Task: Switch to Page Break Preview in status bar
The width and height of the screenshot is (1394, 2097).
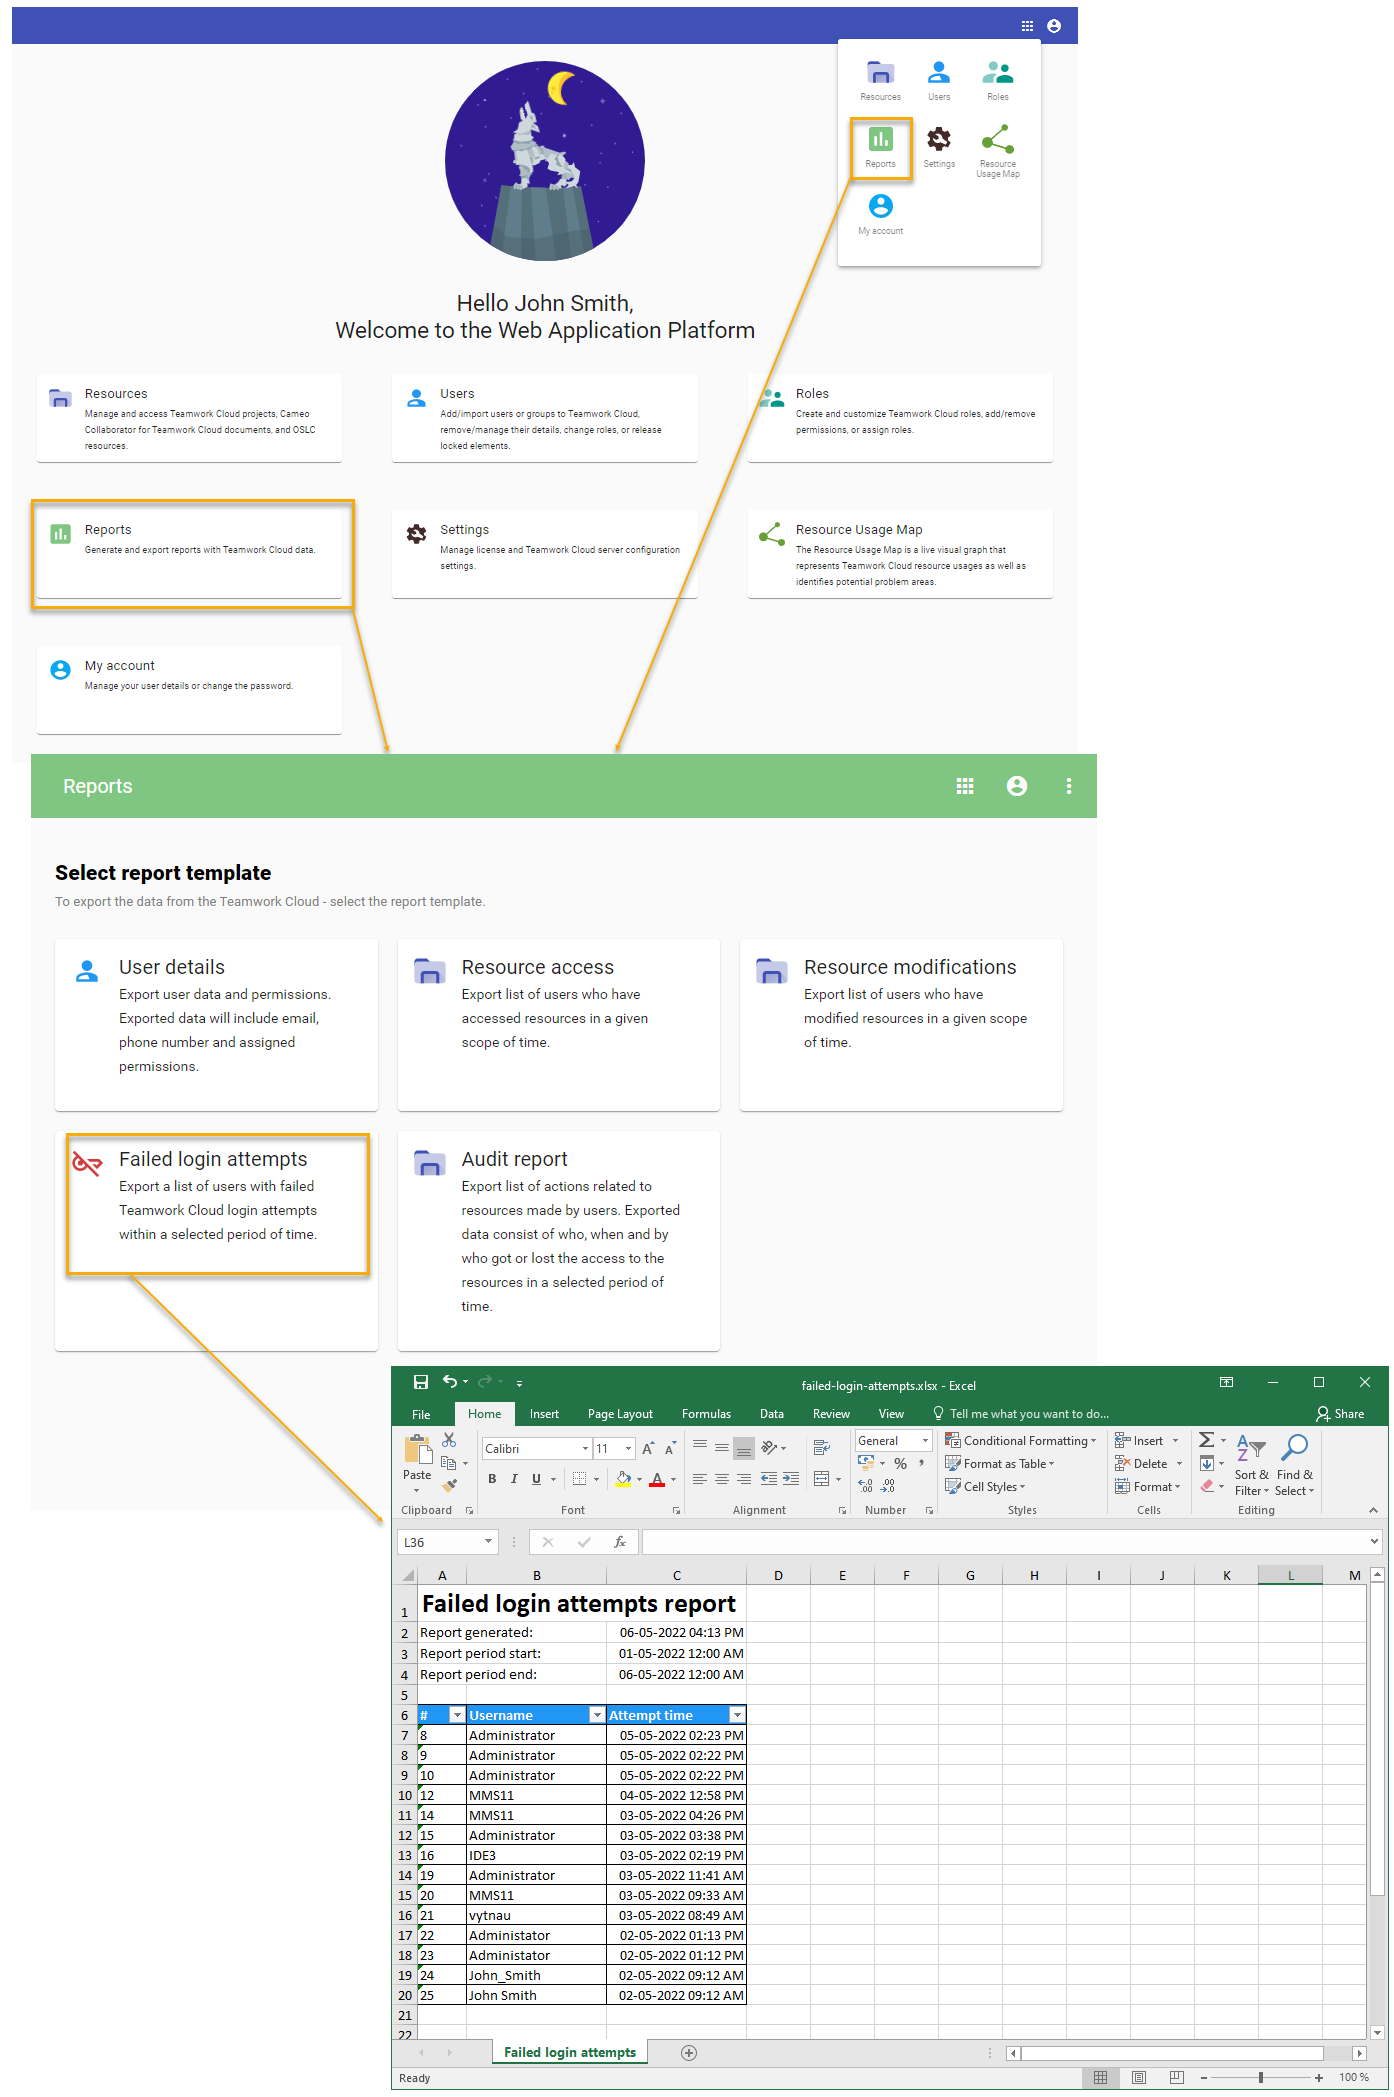Action: click(x=1176, y=2077)
